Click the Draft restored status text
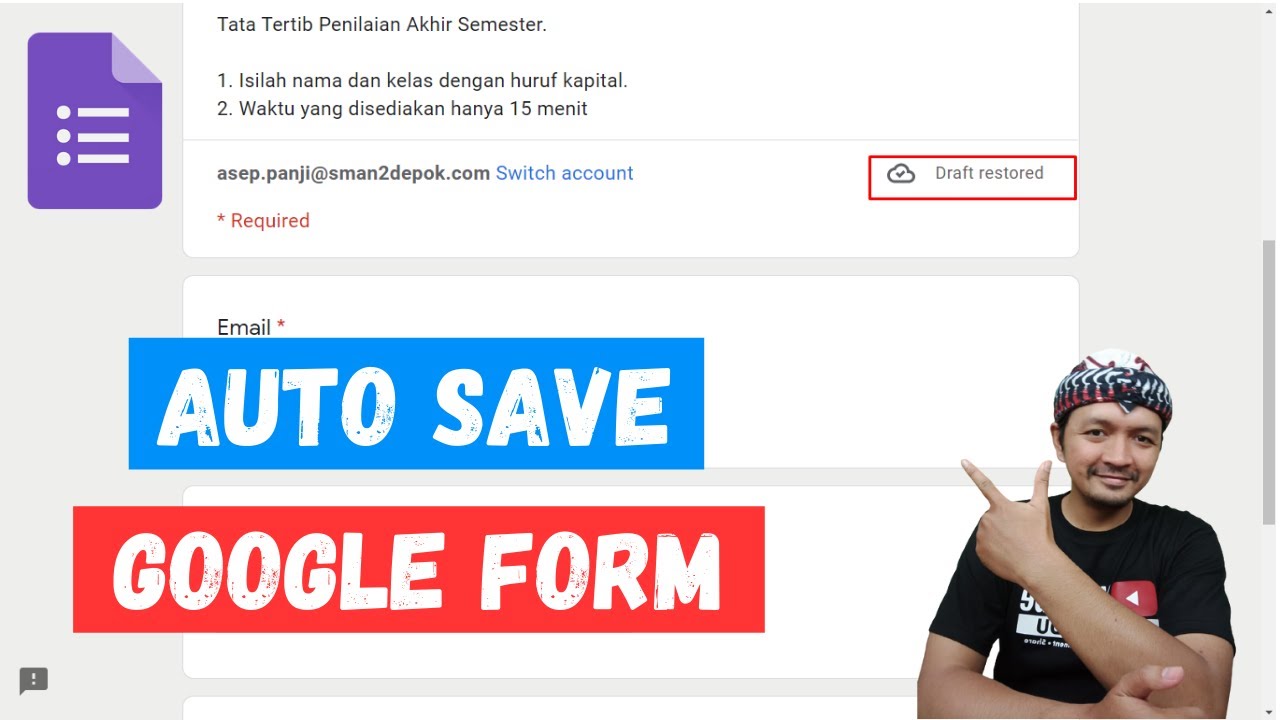 (x=989, y=173)
